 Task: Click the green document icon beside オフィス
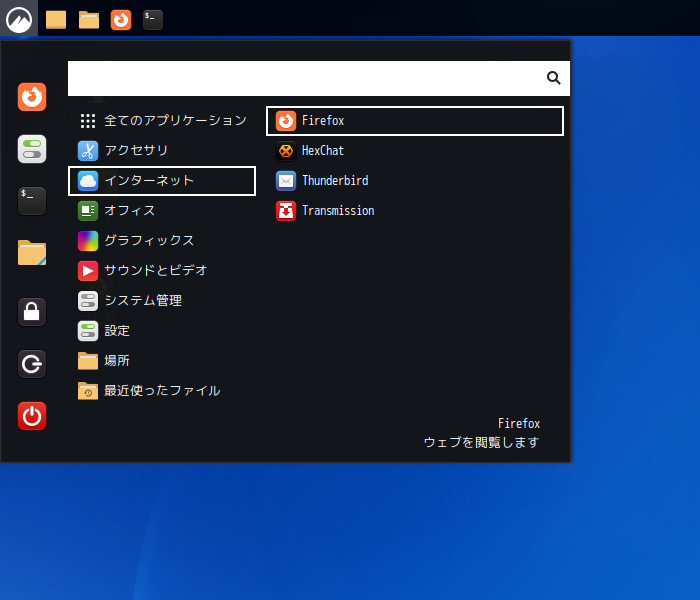(88, 211)
